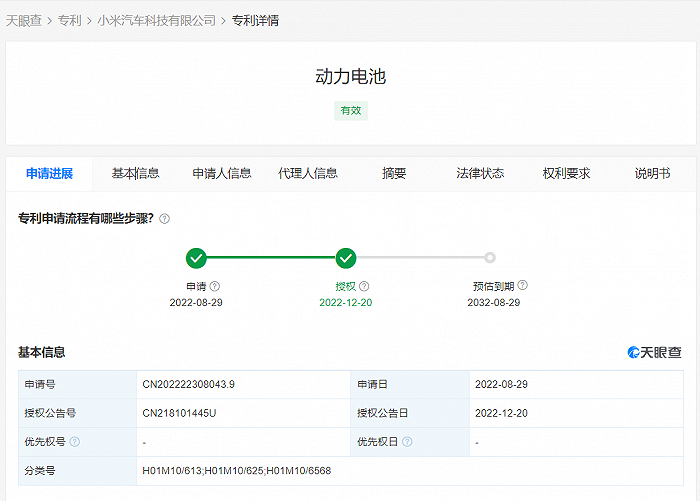Click the 天眼查 logo above the table
Image resolution: width=700 pixels, height=501 pixels.
(x=654, y=353)
